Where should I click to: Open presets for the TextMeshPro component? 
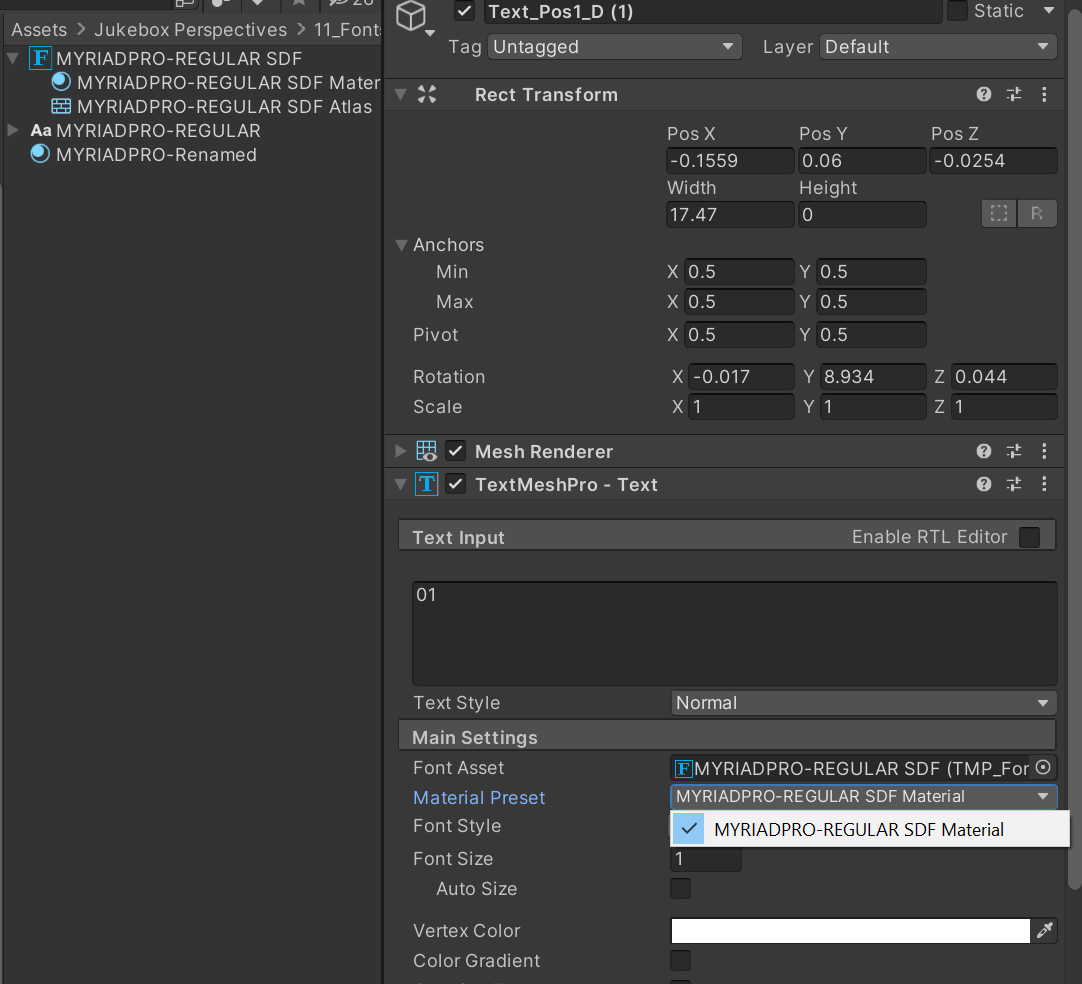(x=1014, y=484)
